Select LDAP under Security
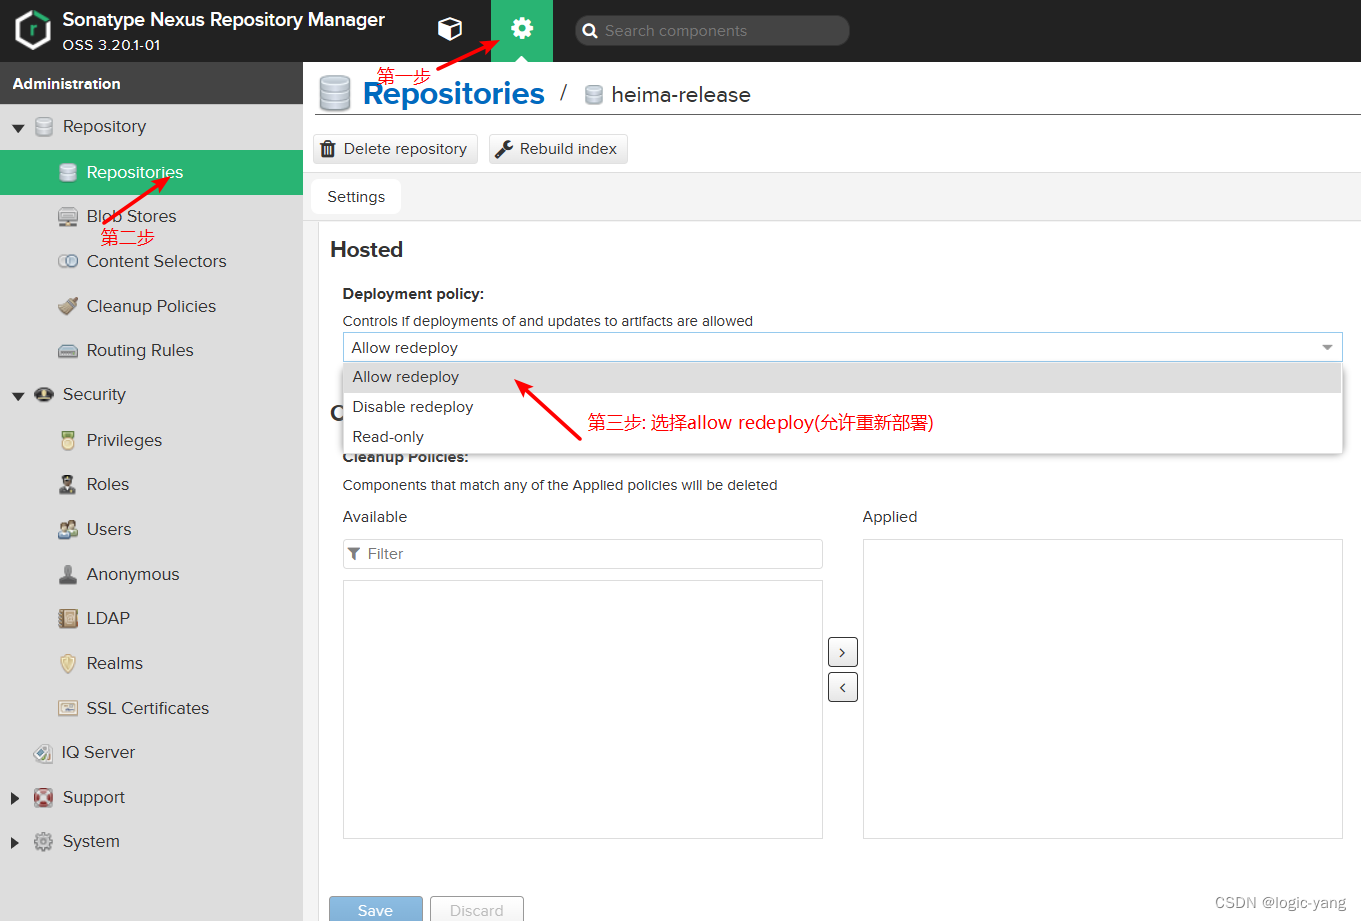 106,618
